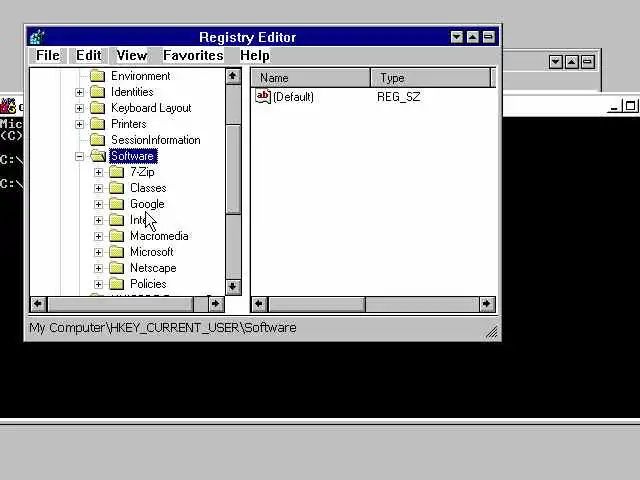Click the values pane scroll left arrow
This screenshot has height=480, width=640.
(259, 304)
